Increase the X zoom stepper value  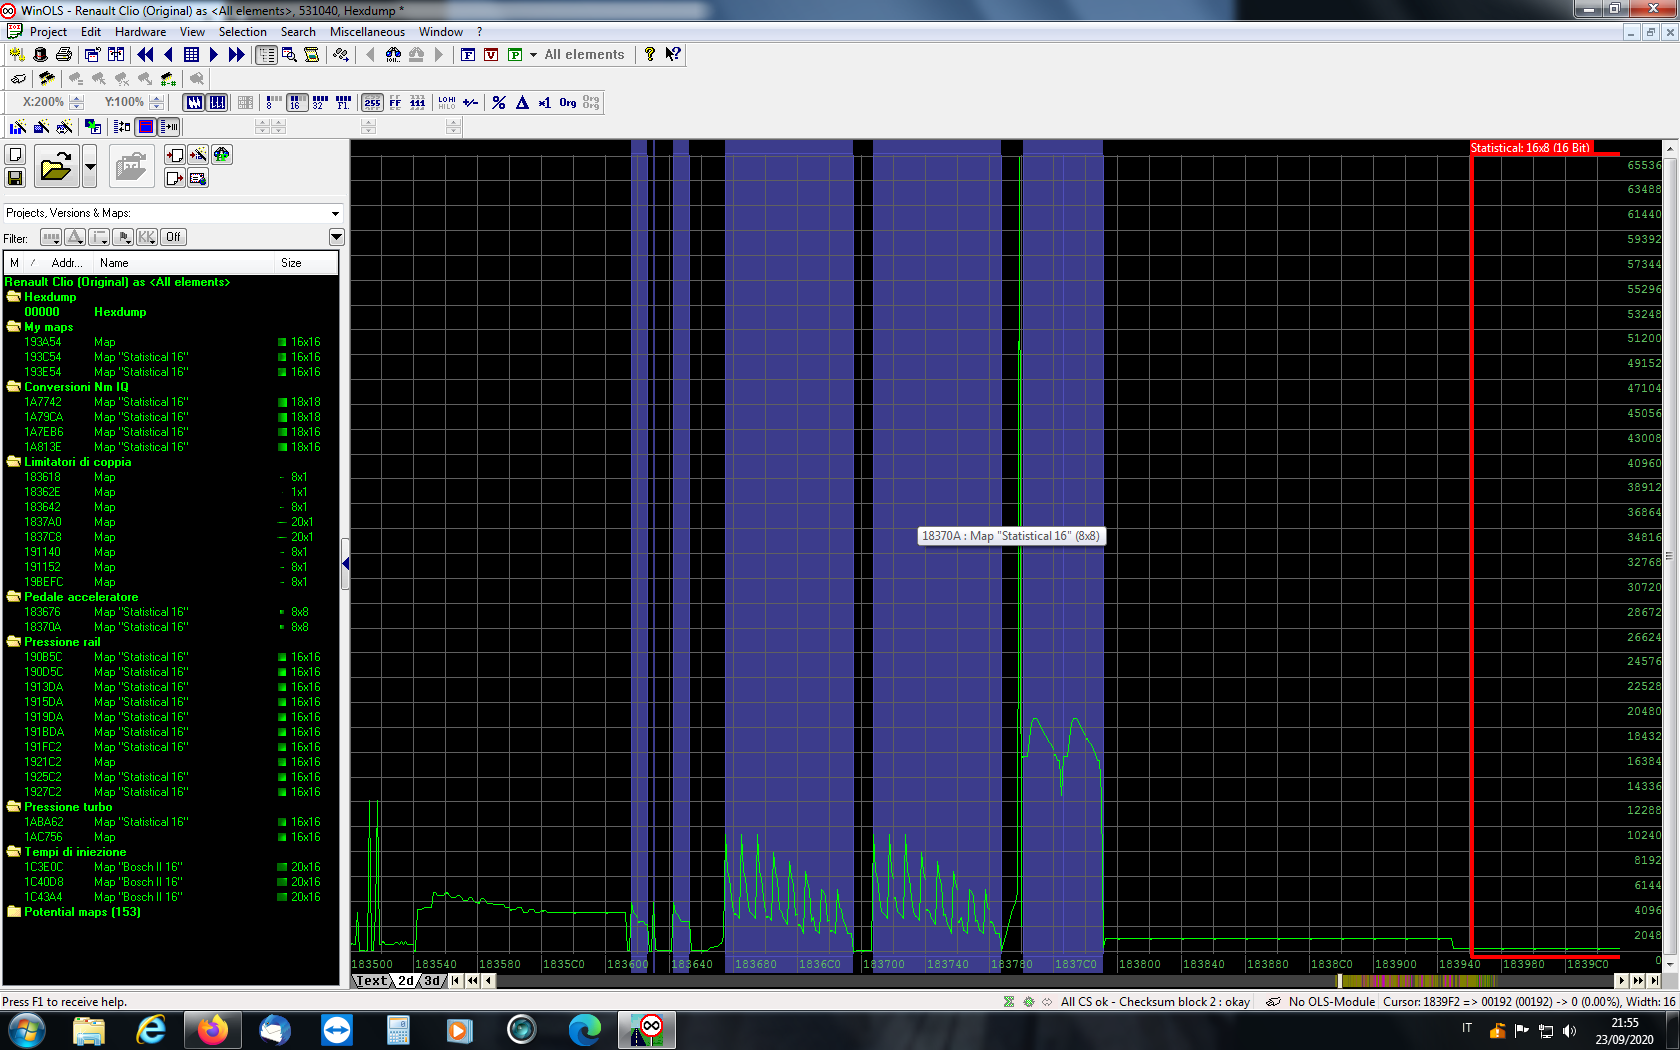pyautogui.click(x=77, y=98)
